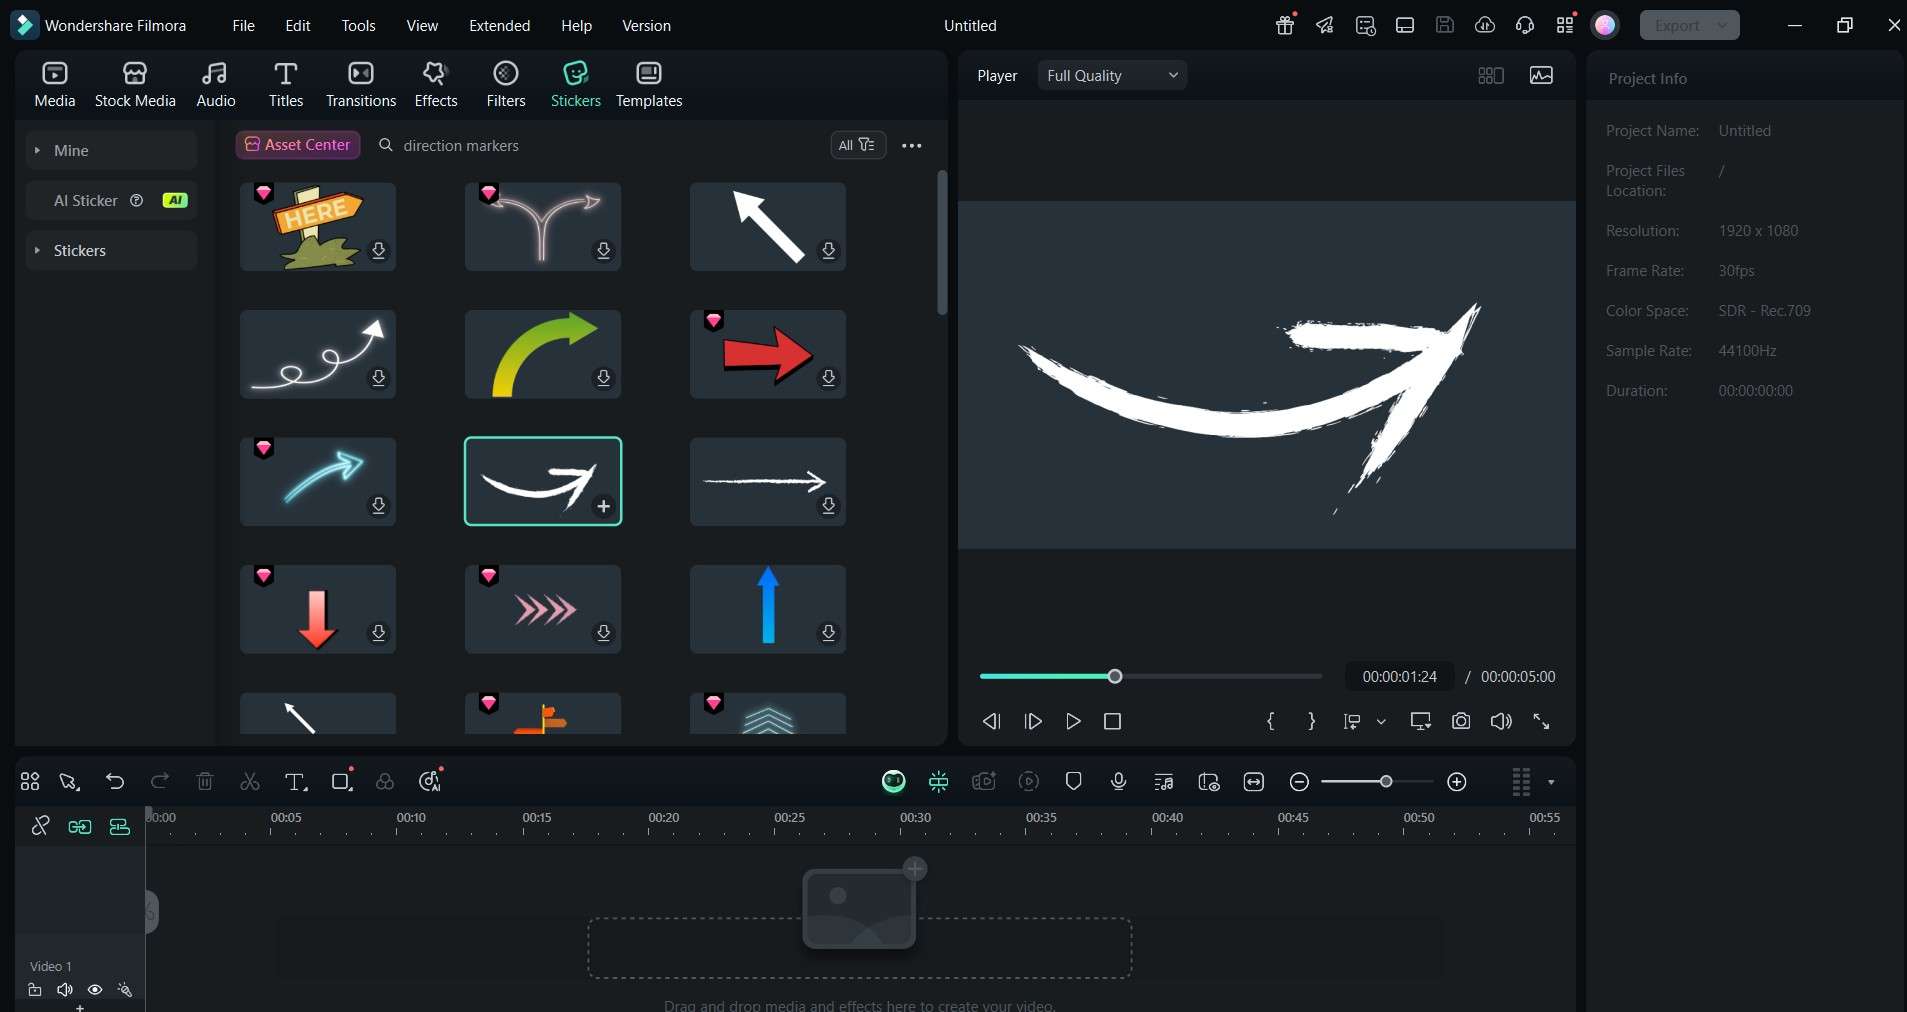This screenshot has height=1012, width=1907.
Task: Open the Stock Media tab
Action: [135, 84]
